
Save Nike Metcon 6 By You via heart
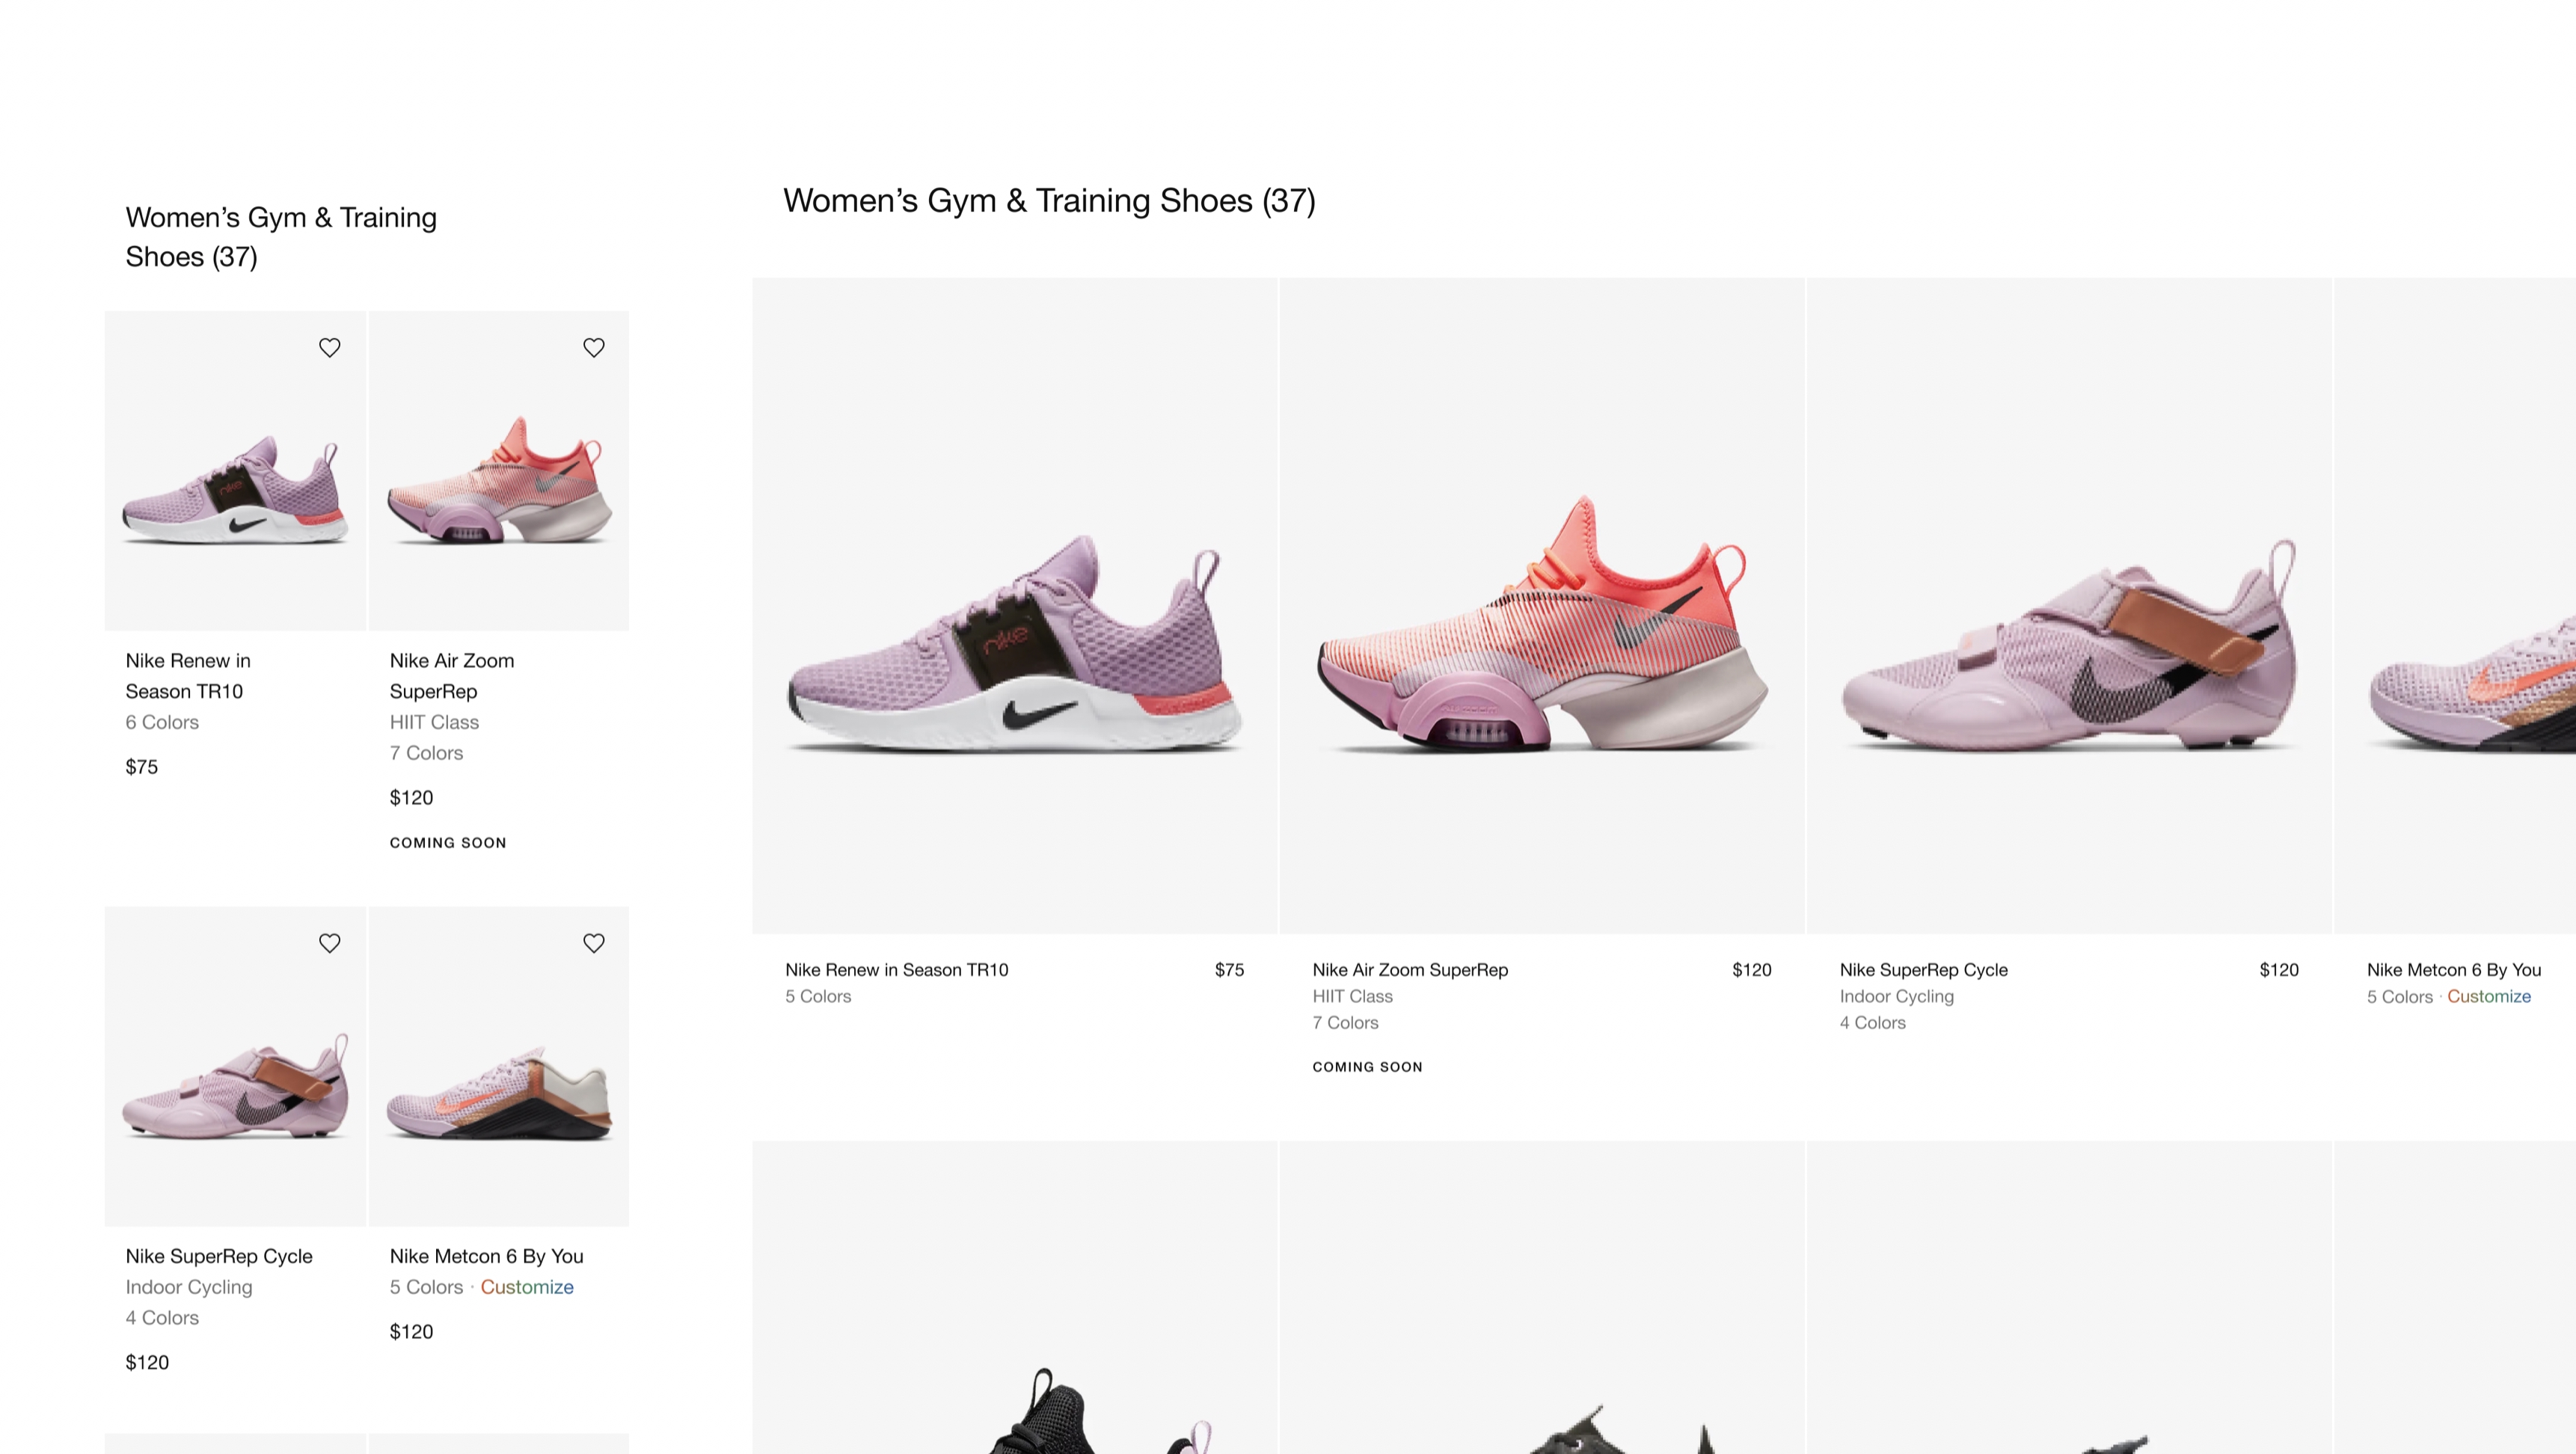(x=593, y=943)
